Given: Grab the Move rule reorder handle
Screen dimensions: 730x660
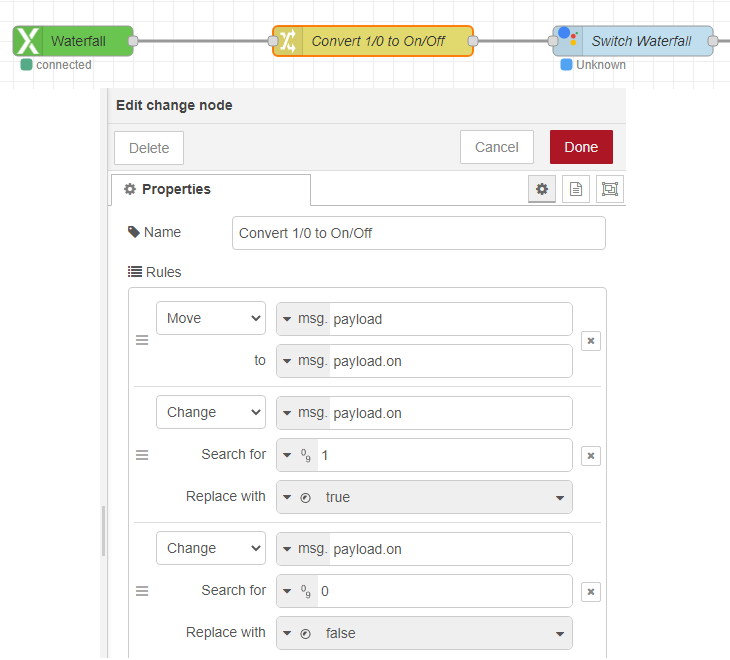Looking at the screenshot, I should 142,340.
